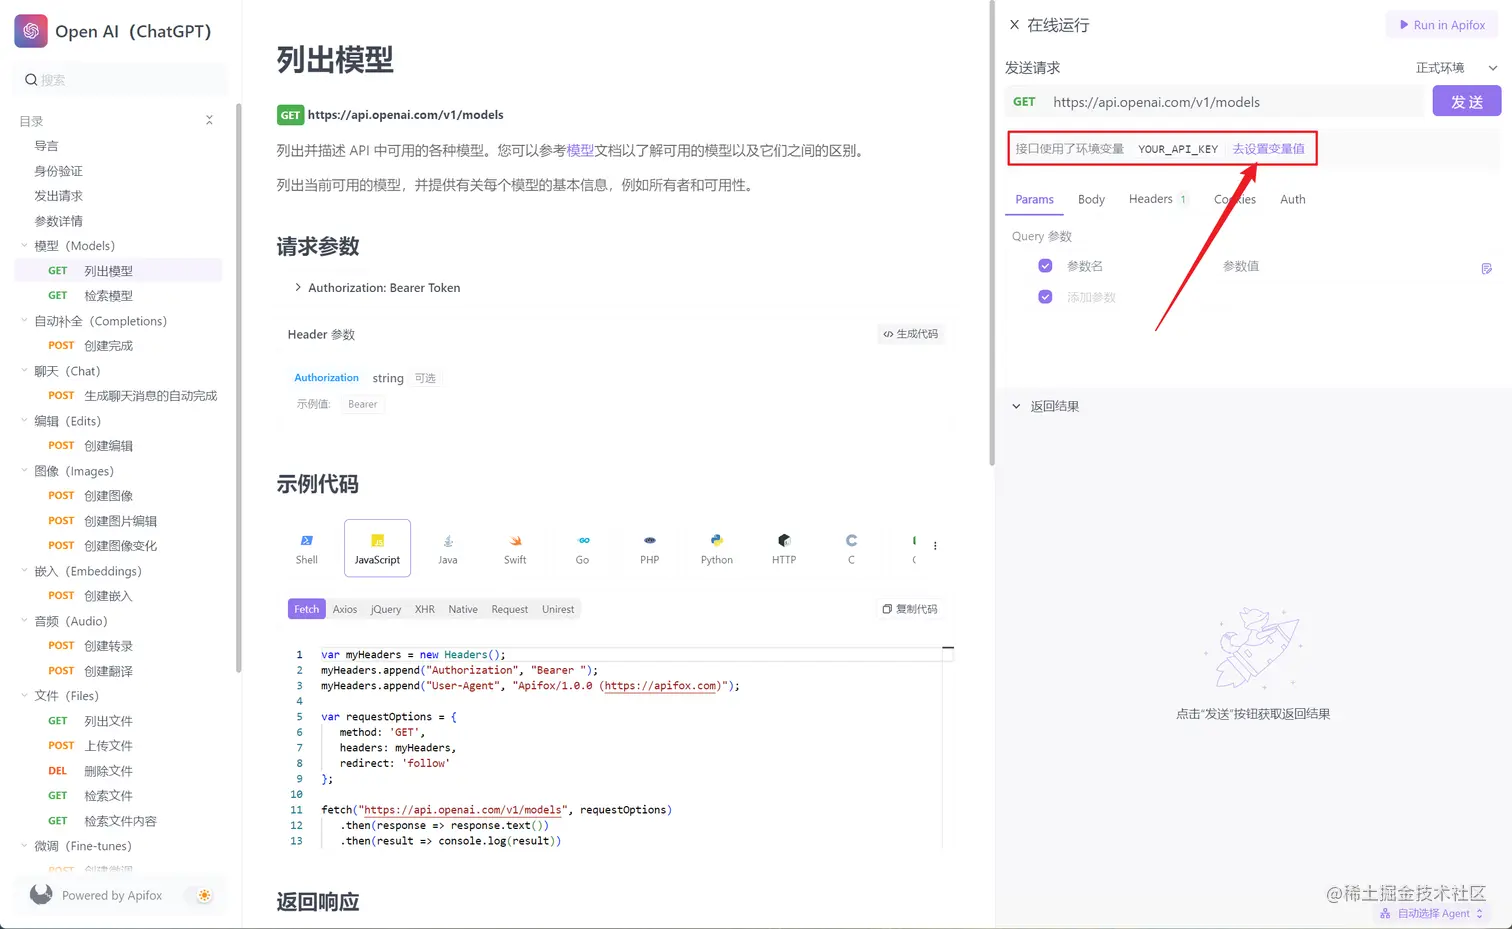Click Run in Apifox button

[x=1442, y=25]
